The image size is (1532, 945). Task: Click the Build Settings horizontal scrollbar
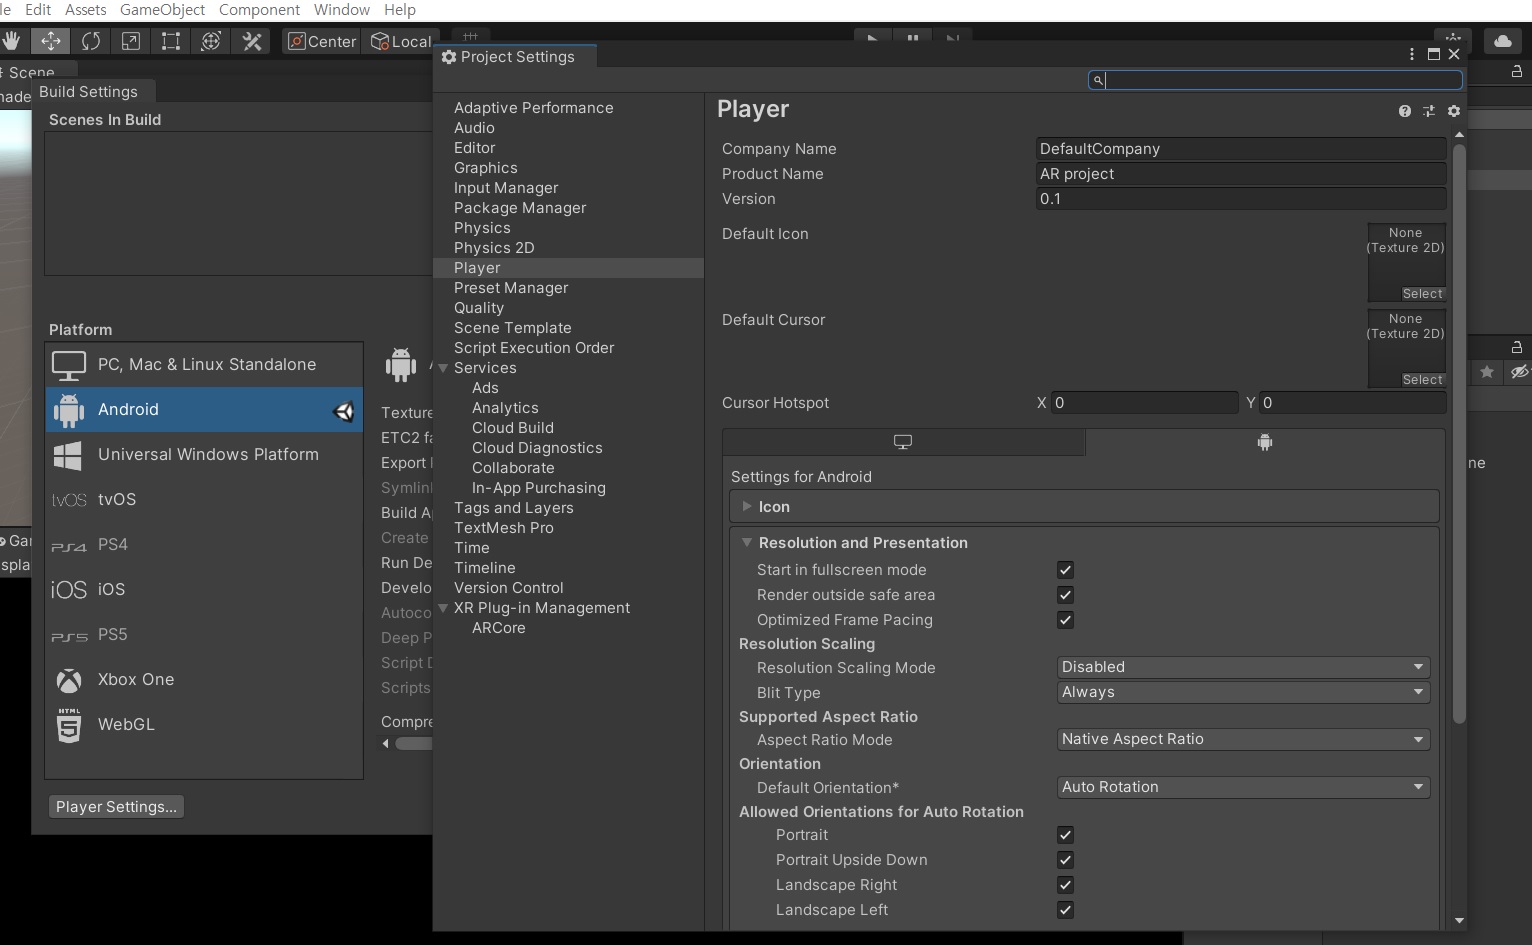(413, 743)
